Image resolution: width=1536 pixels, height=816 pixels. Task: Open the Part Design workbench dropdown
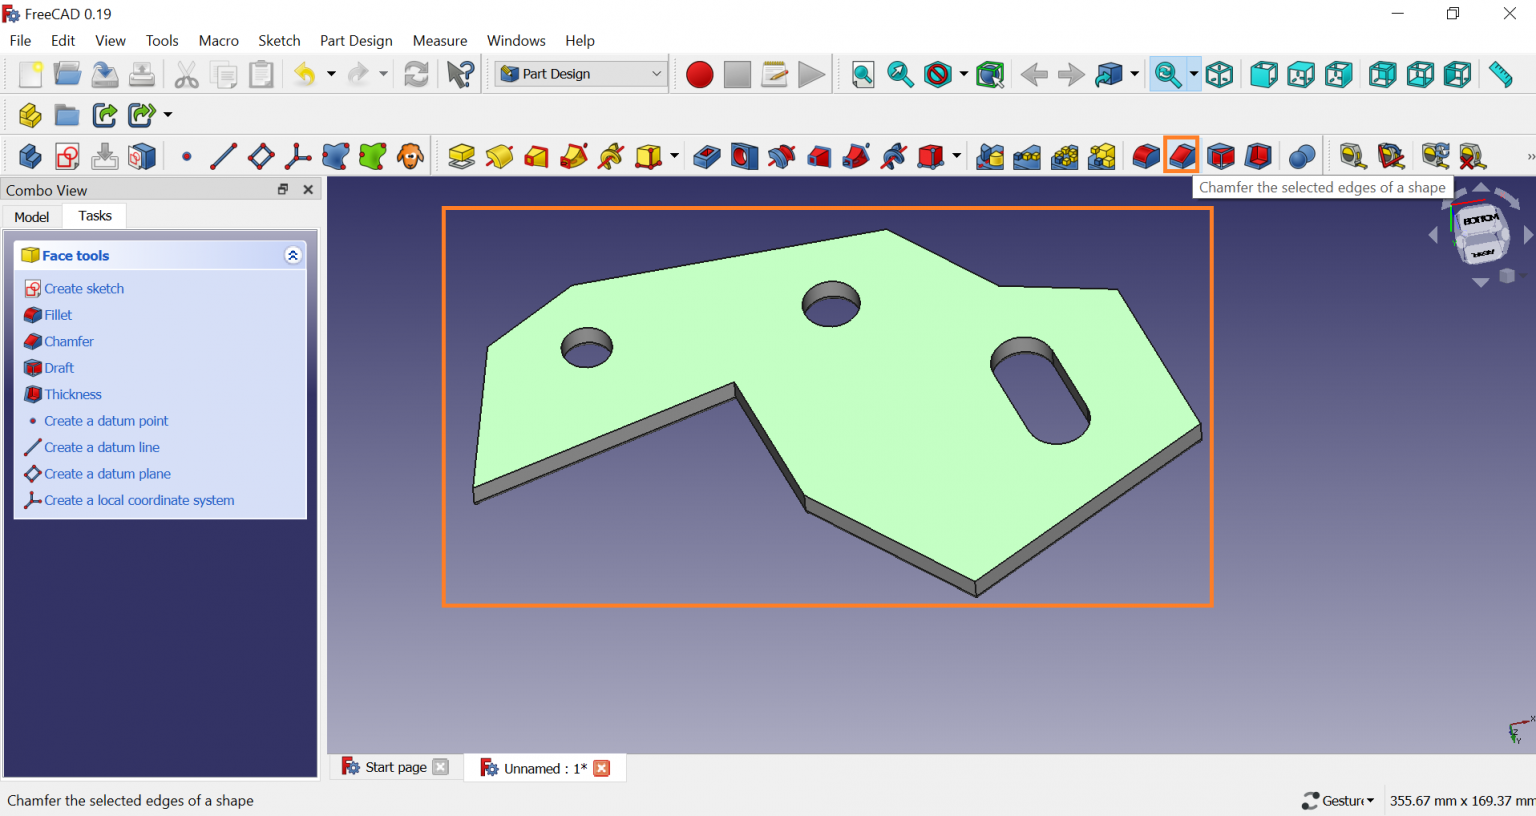click(581, 74)
